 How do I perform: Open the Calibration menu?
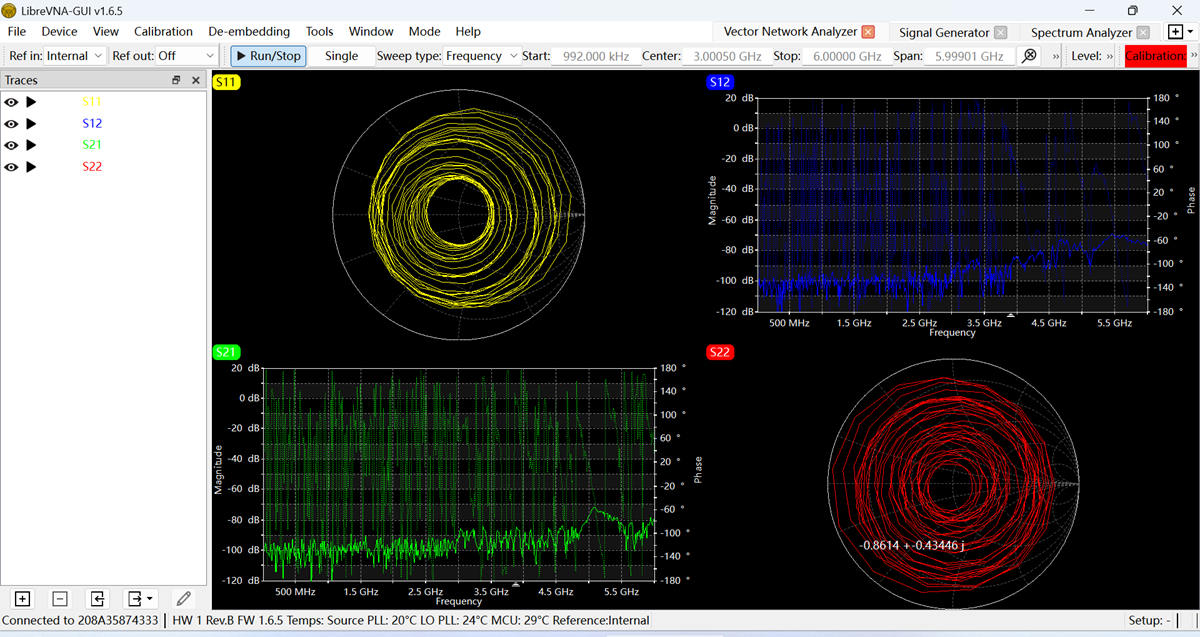[x=163, y=32]
